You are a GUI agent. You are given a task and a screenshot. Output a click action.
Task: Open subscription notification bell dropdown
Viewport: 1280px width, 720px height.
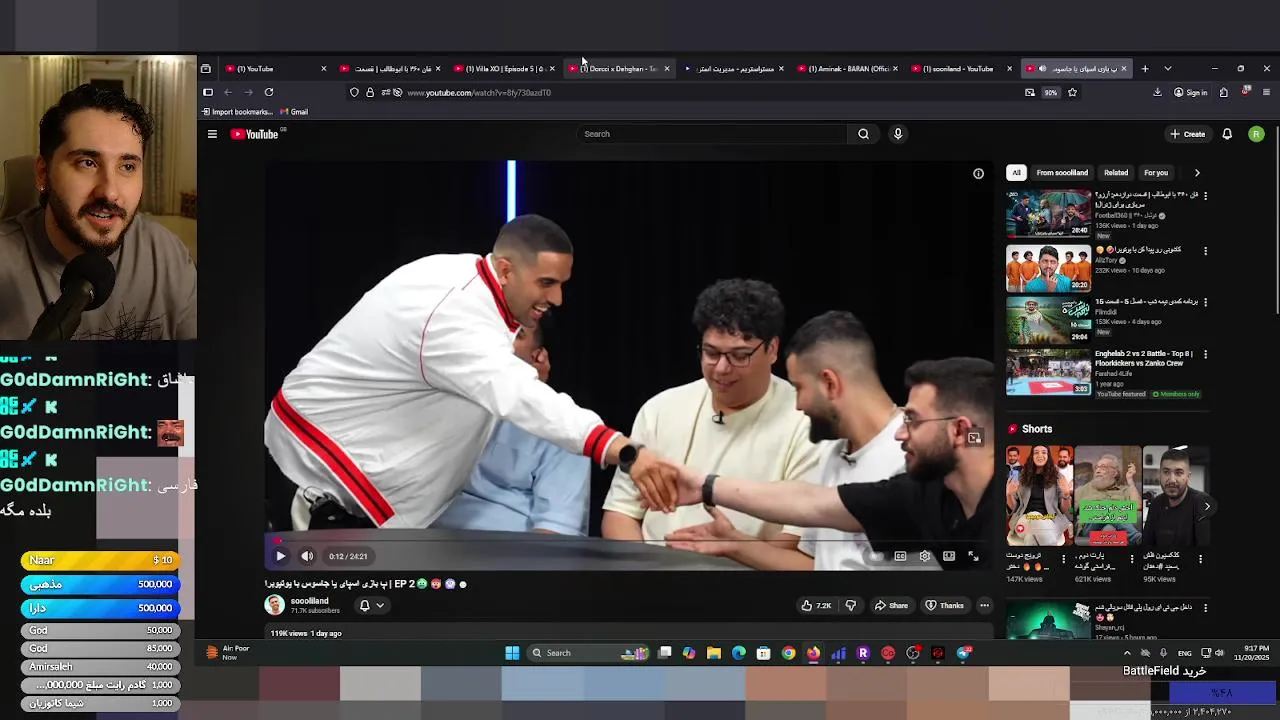click(x=371, y=605)
